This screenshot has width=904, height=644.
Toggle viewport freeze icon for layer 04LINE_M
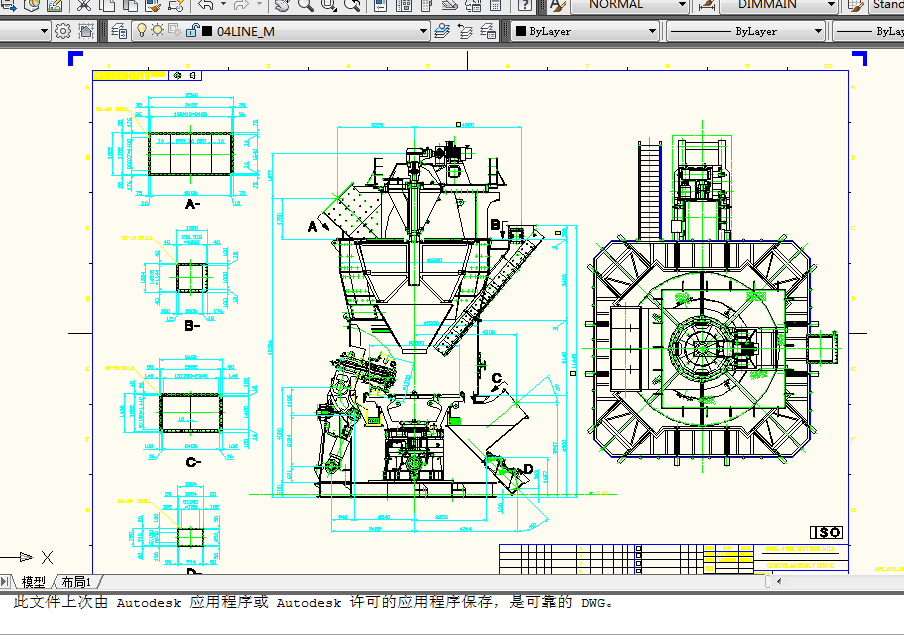174,31
